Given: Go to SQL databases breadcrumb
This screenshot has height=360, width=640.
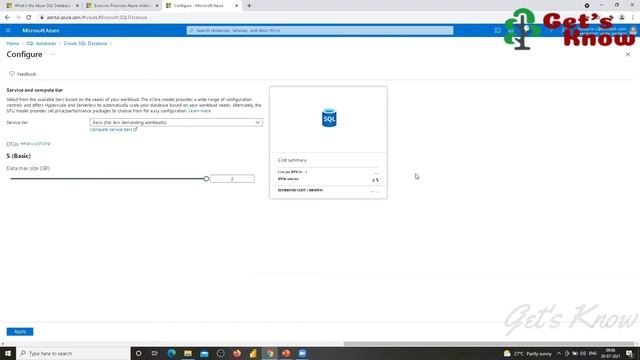Looking at the screenshot, I should tap(41, 43).
